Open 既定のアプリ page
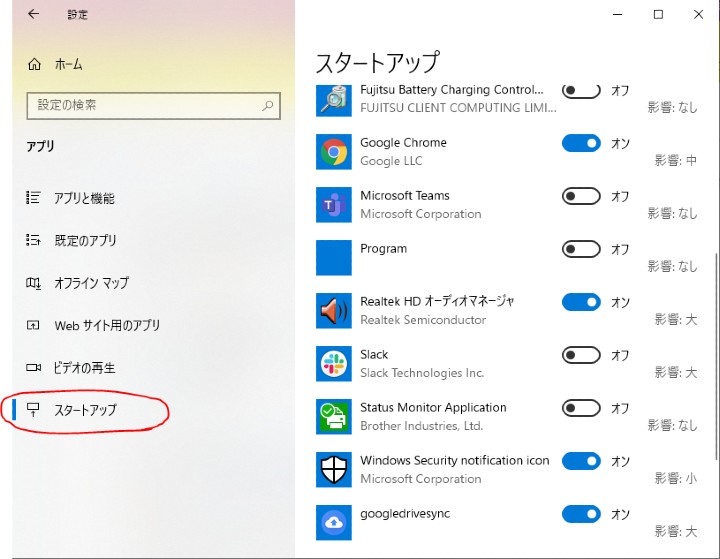Viewport: 720px width, 559px height. (85, 240)
